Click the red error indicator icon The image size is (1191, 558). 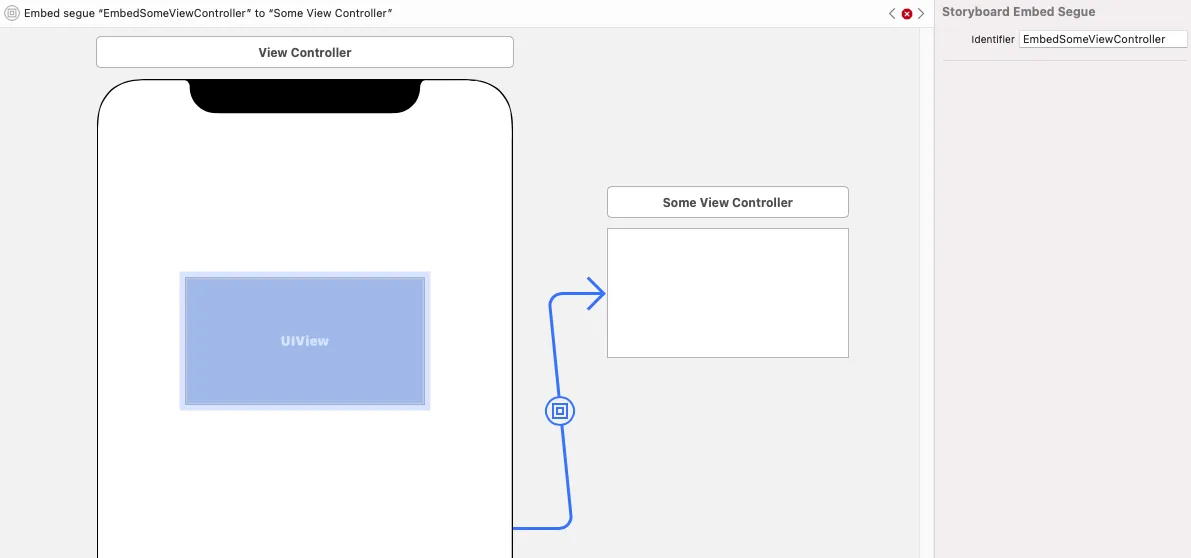tap(907, 14)
